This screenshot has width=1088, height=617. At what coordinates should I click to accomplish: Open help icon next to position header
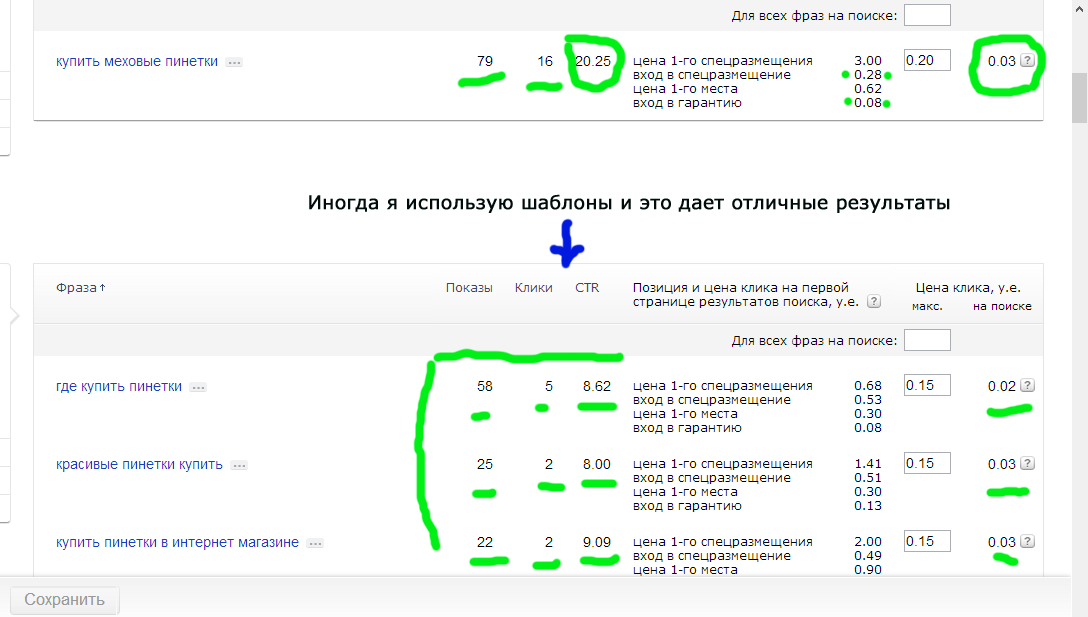874,301
